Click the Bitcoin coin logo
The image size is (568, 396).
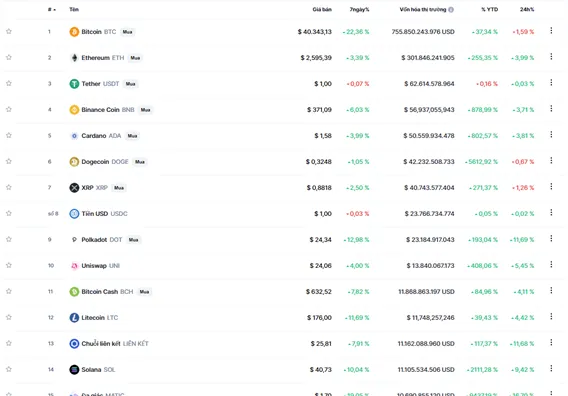[x=74, y=32]
